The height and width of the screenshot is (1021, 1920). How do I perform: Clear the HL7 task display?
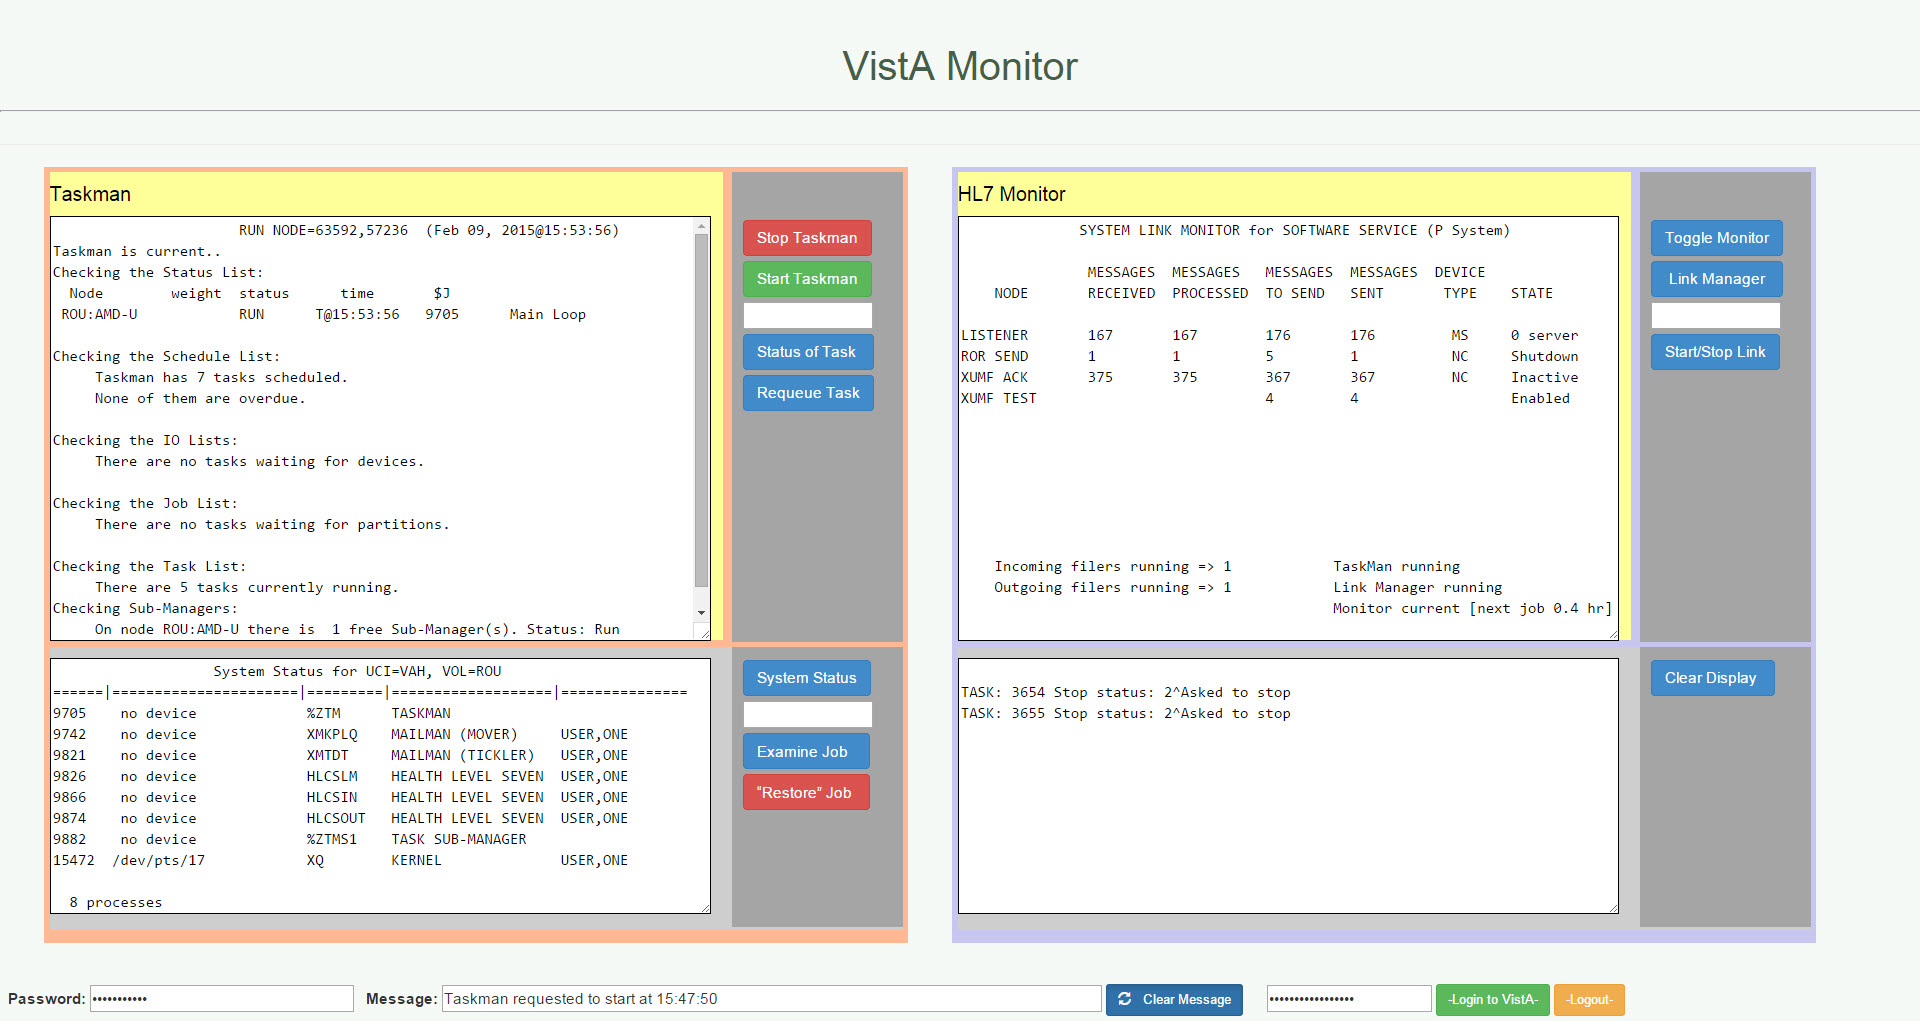1711,677
